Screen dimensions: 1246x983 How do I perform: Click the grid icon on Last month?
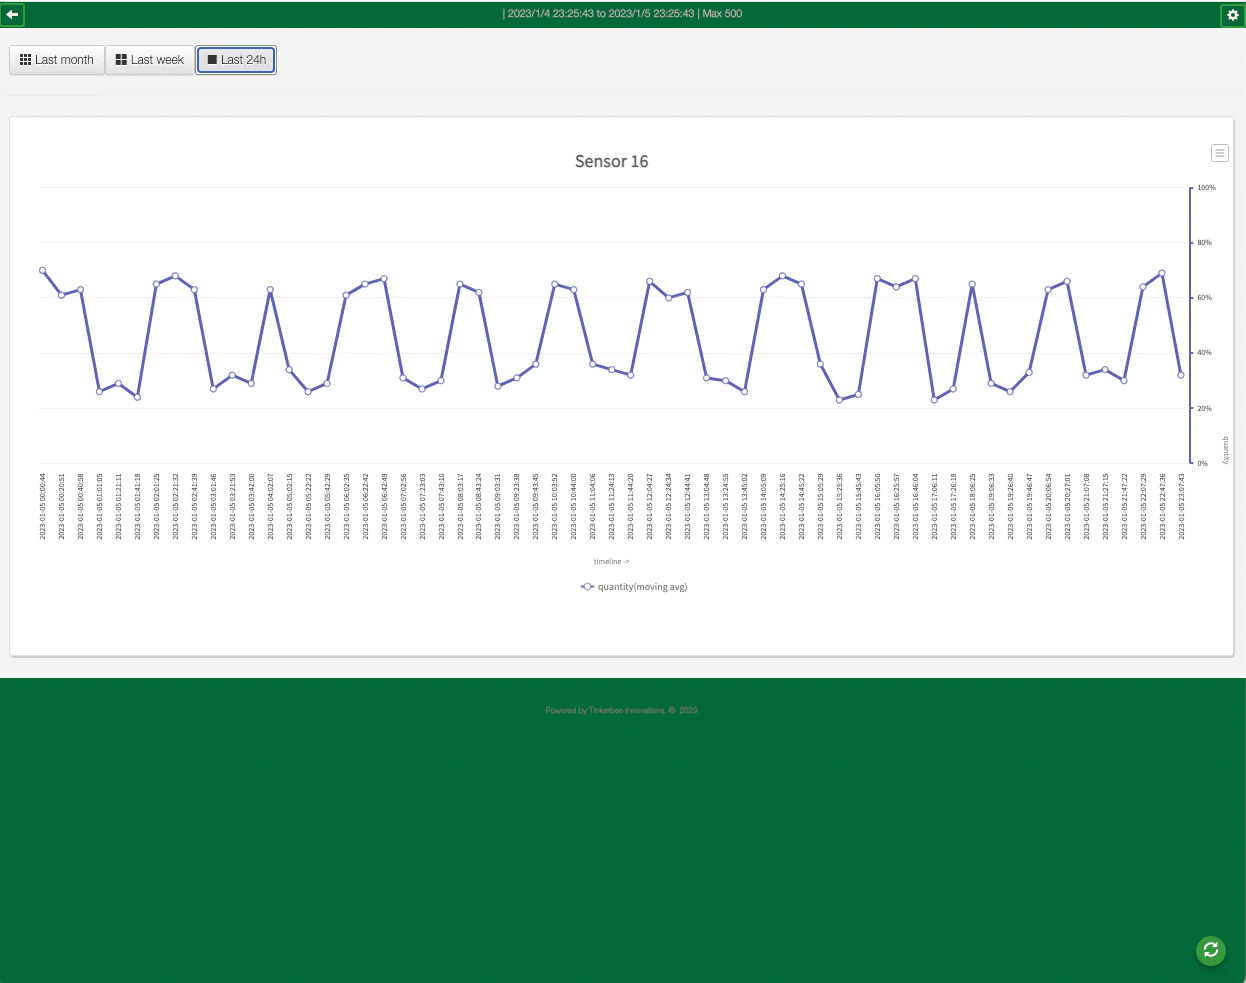click(26, 60)
